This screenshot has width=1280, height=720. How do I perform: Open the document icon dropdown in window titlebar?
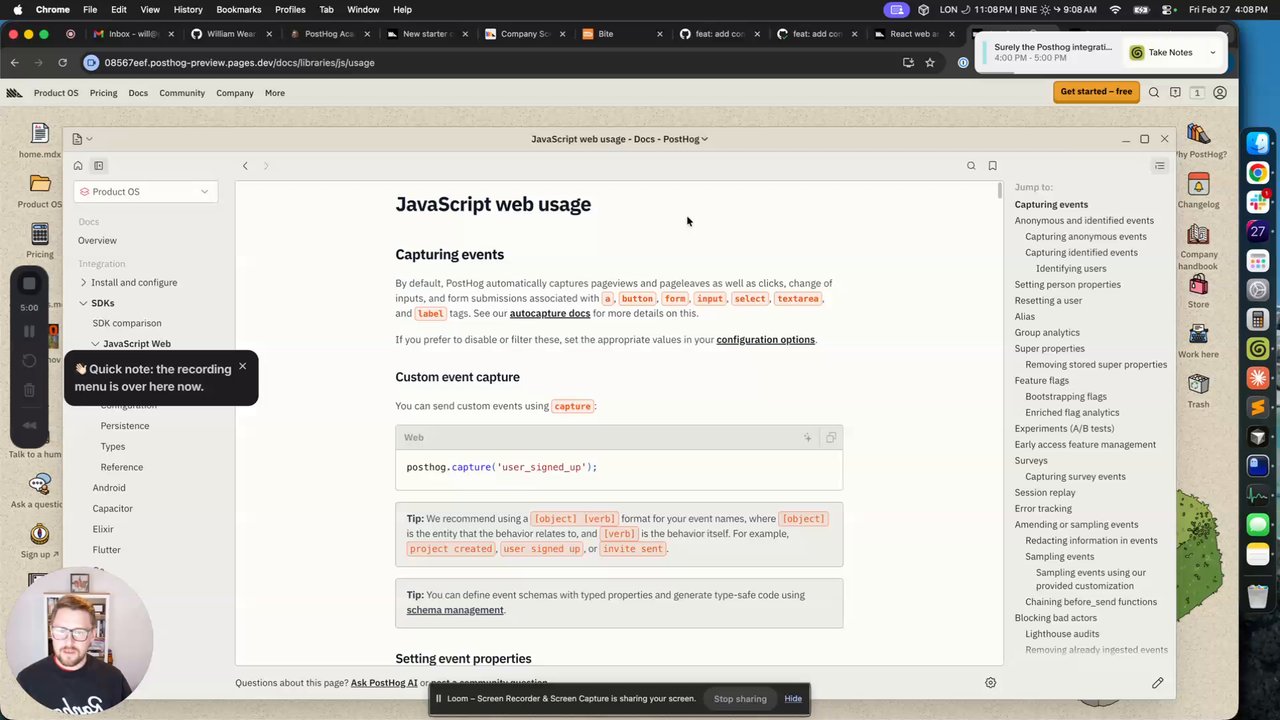82,139
